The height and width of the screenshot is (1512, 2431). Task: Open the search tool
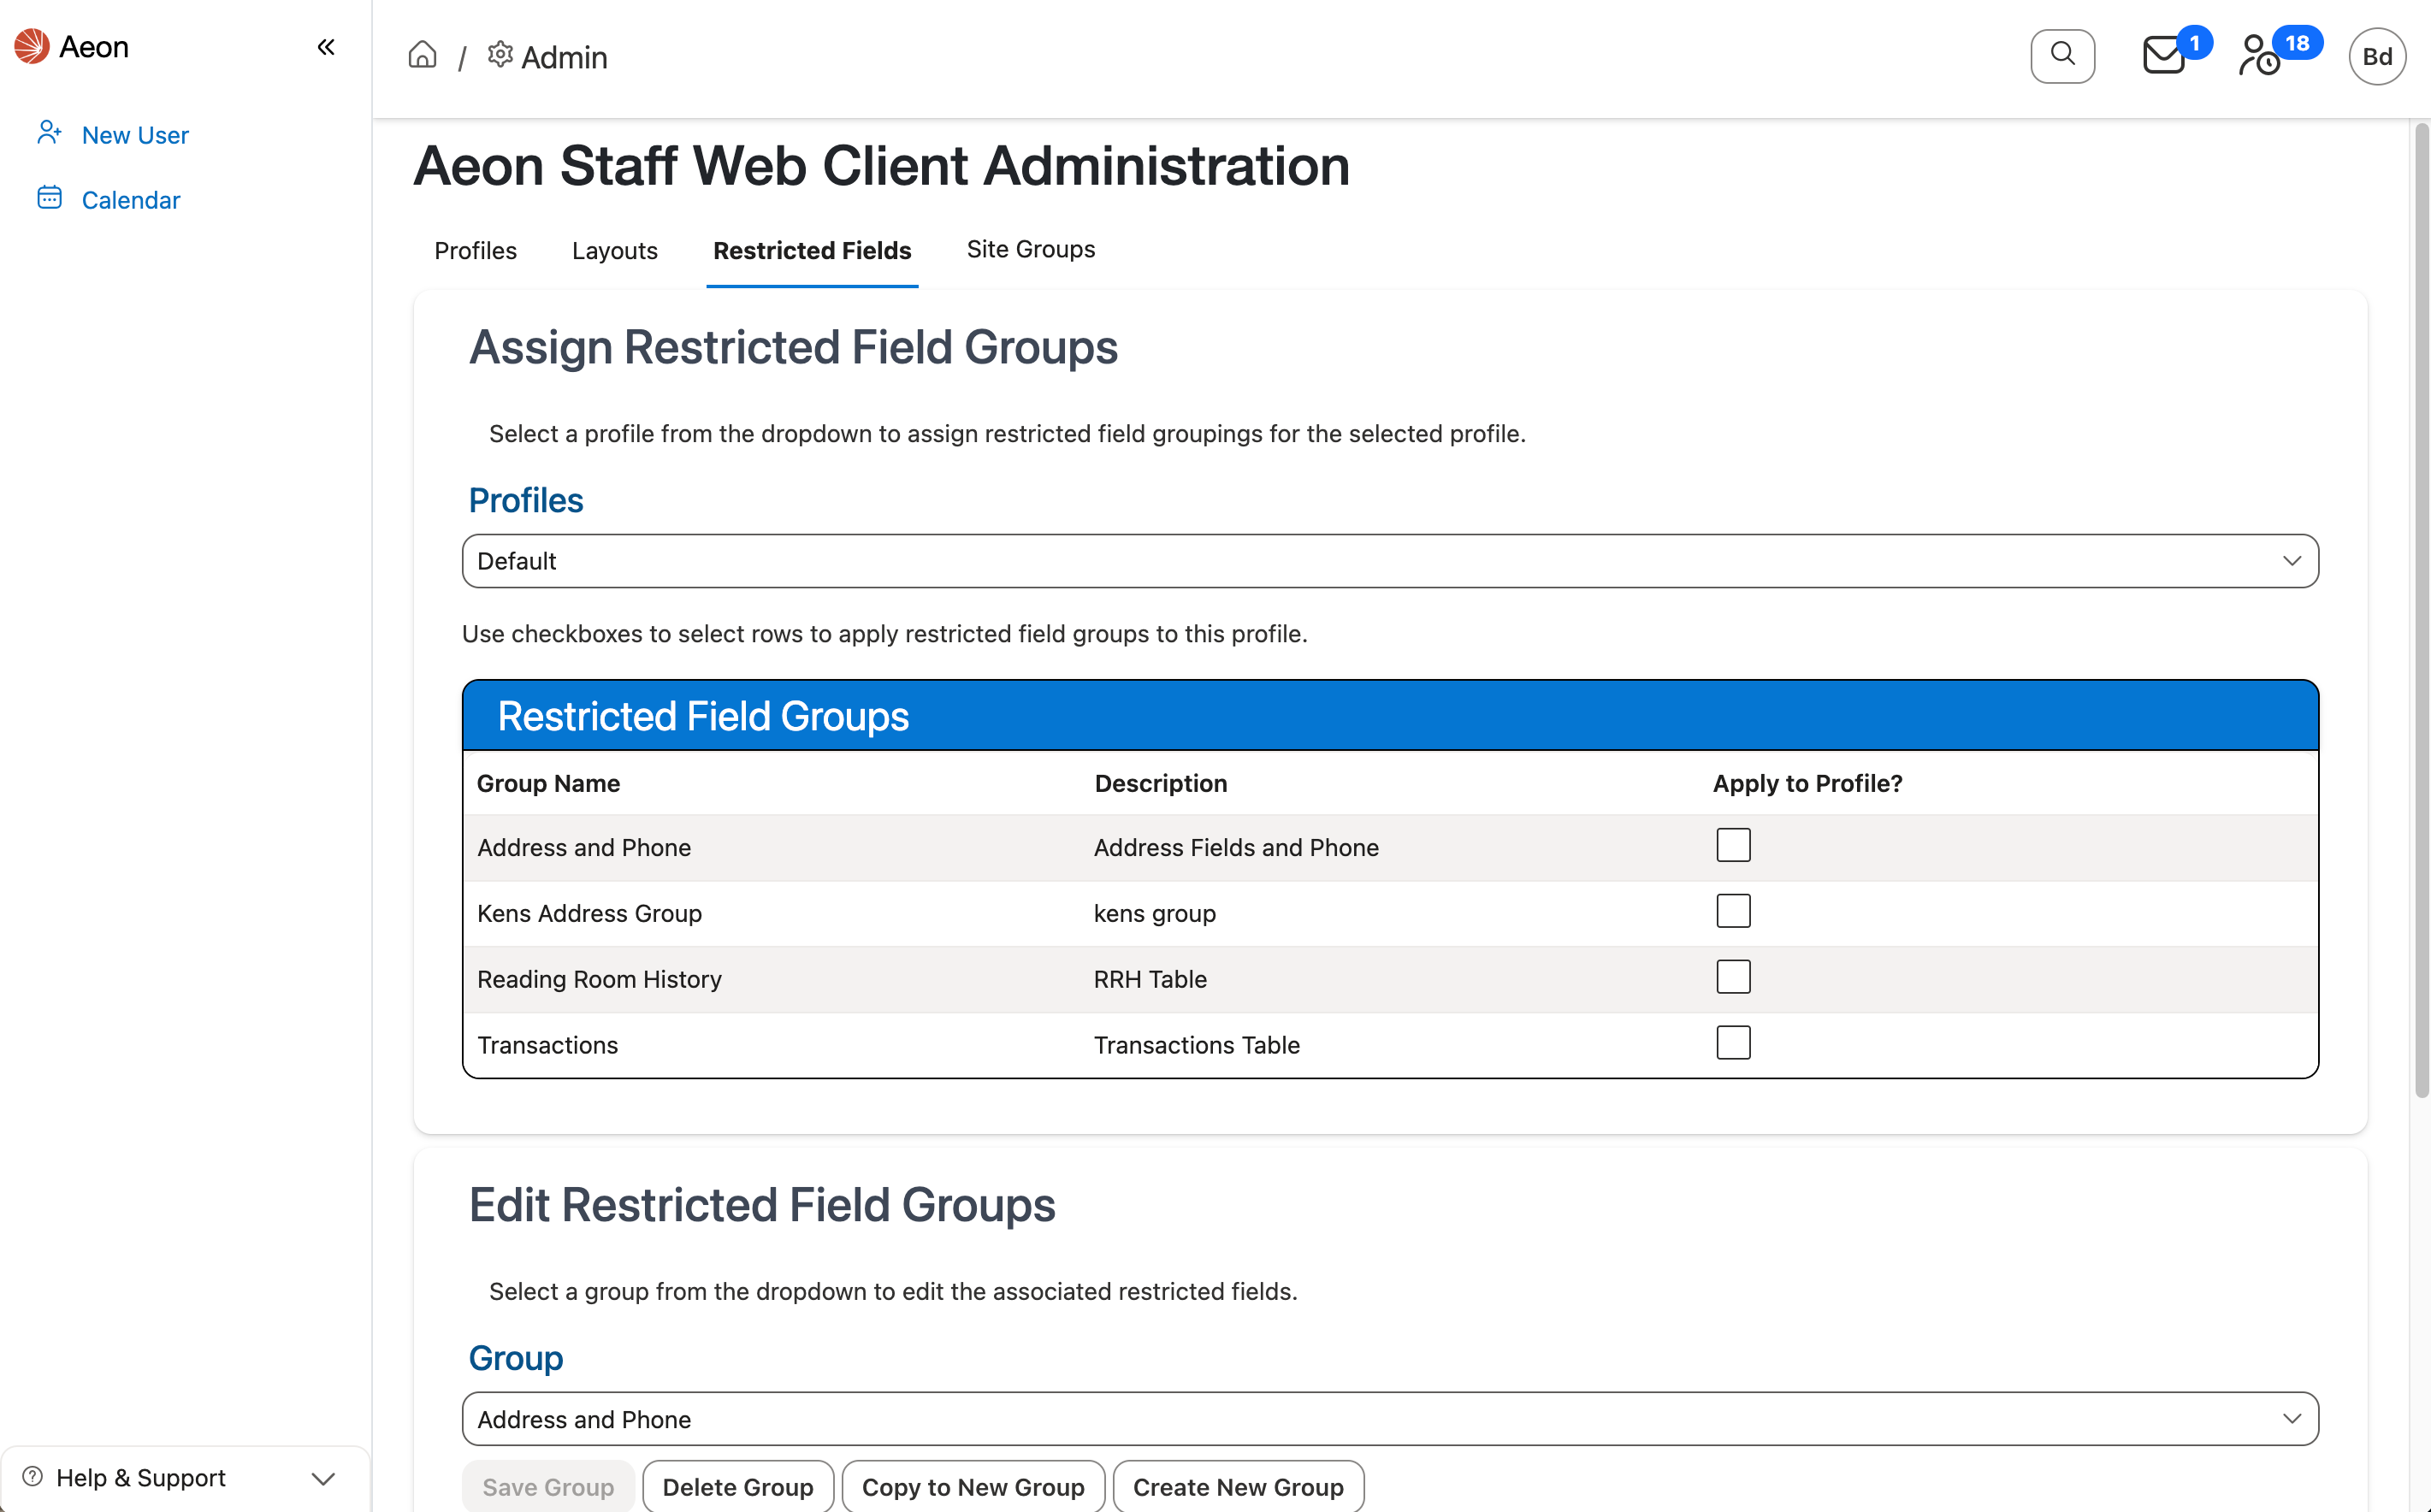click(2062, 56)
